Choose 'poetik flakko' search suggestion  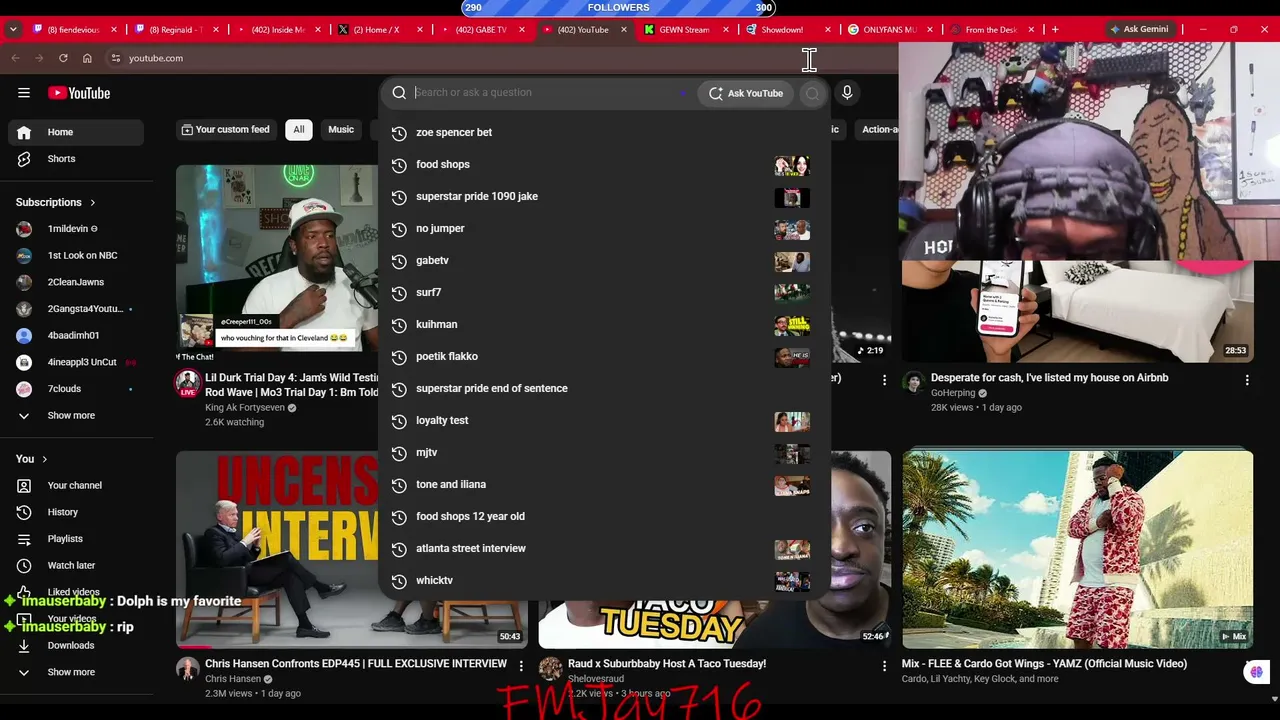605,356
